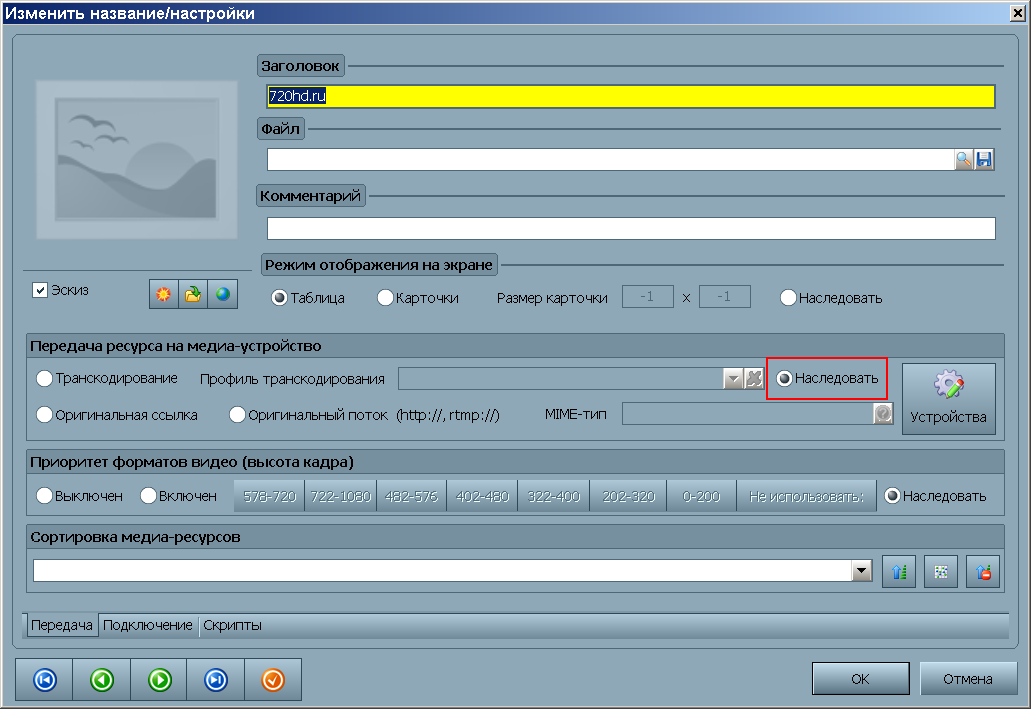Click the orange checkmark apply icon

(x=273, y=680)
